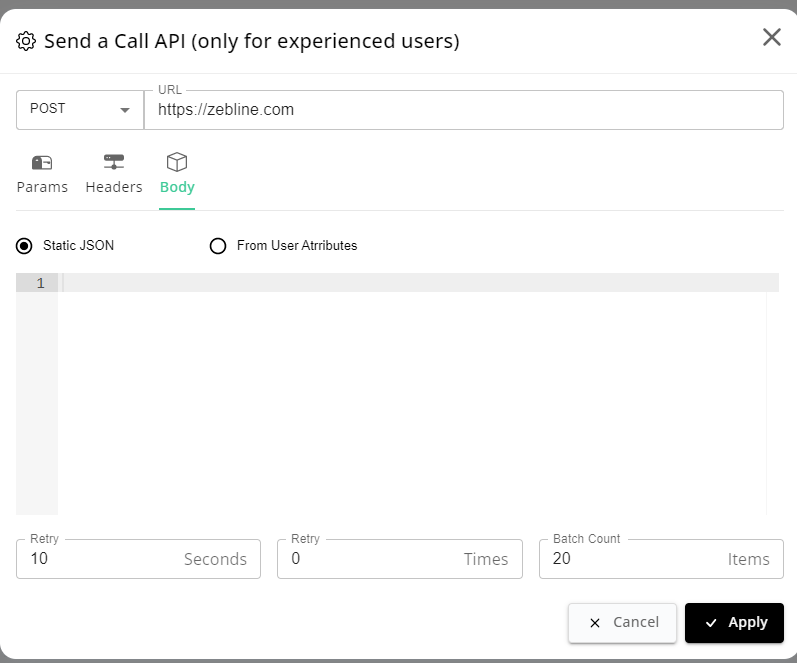
Task: Focus the Retry Seconds field
Action: click(x=138, y=559)
